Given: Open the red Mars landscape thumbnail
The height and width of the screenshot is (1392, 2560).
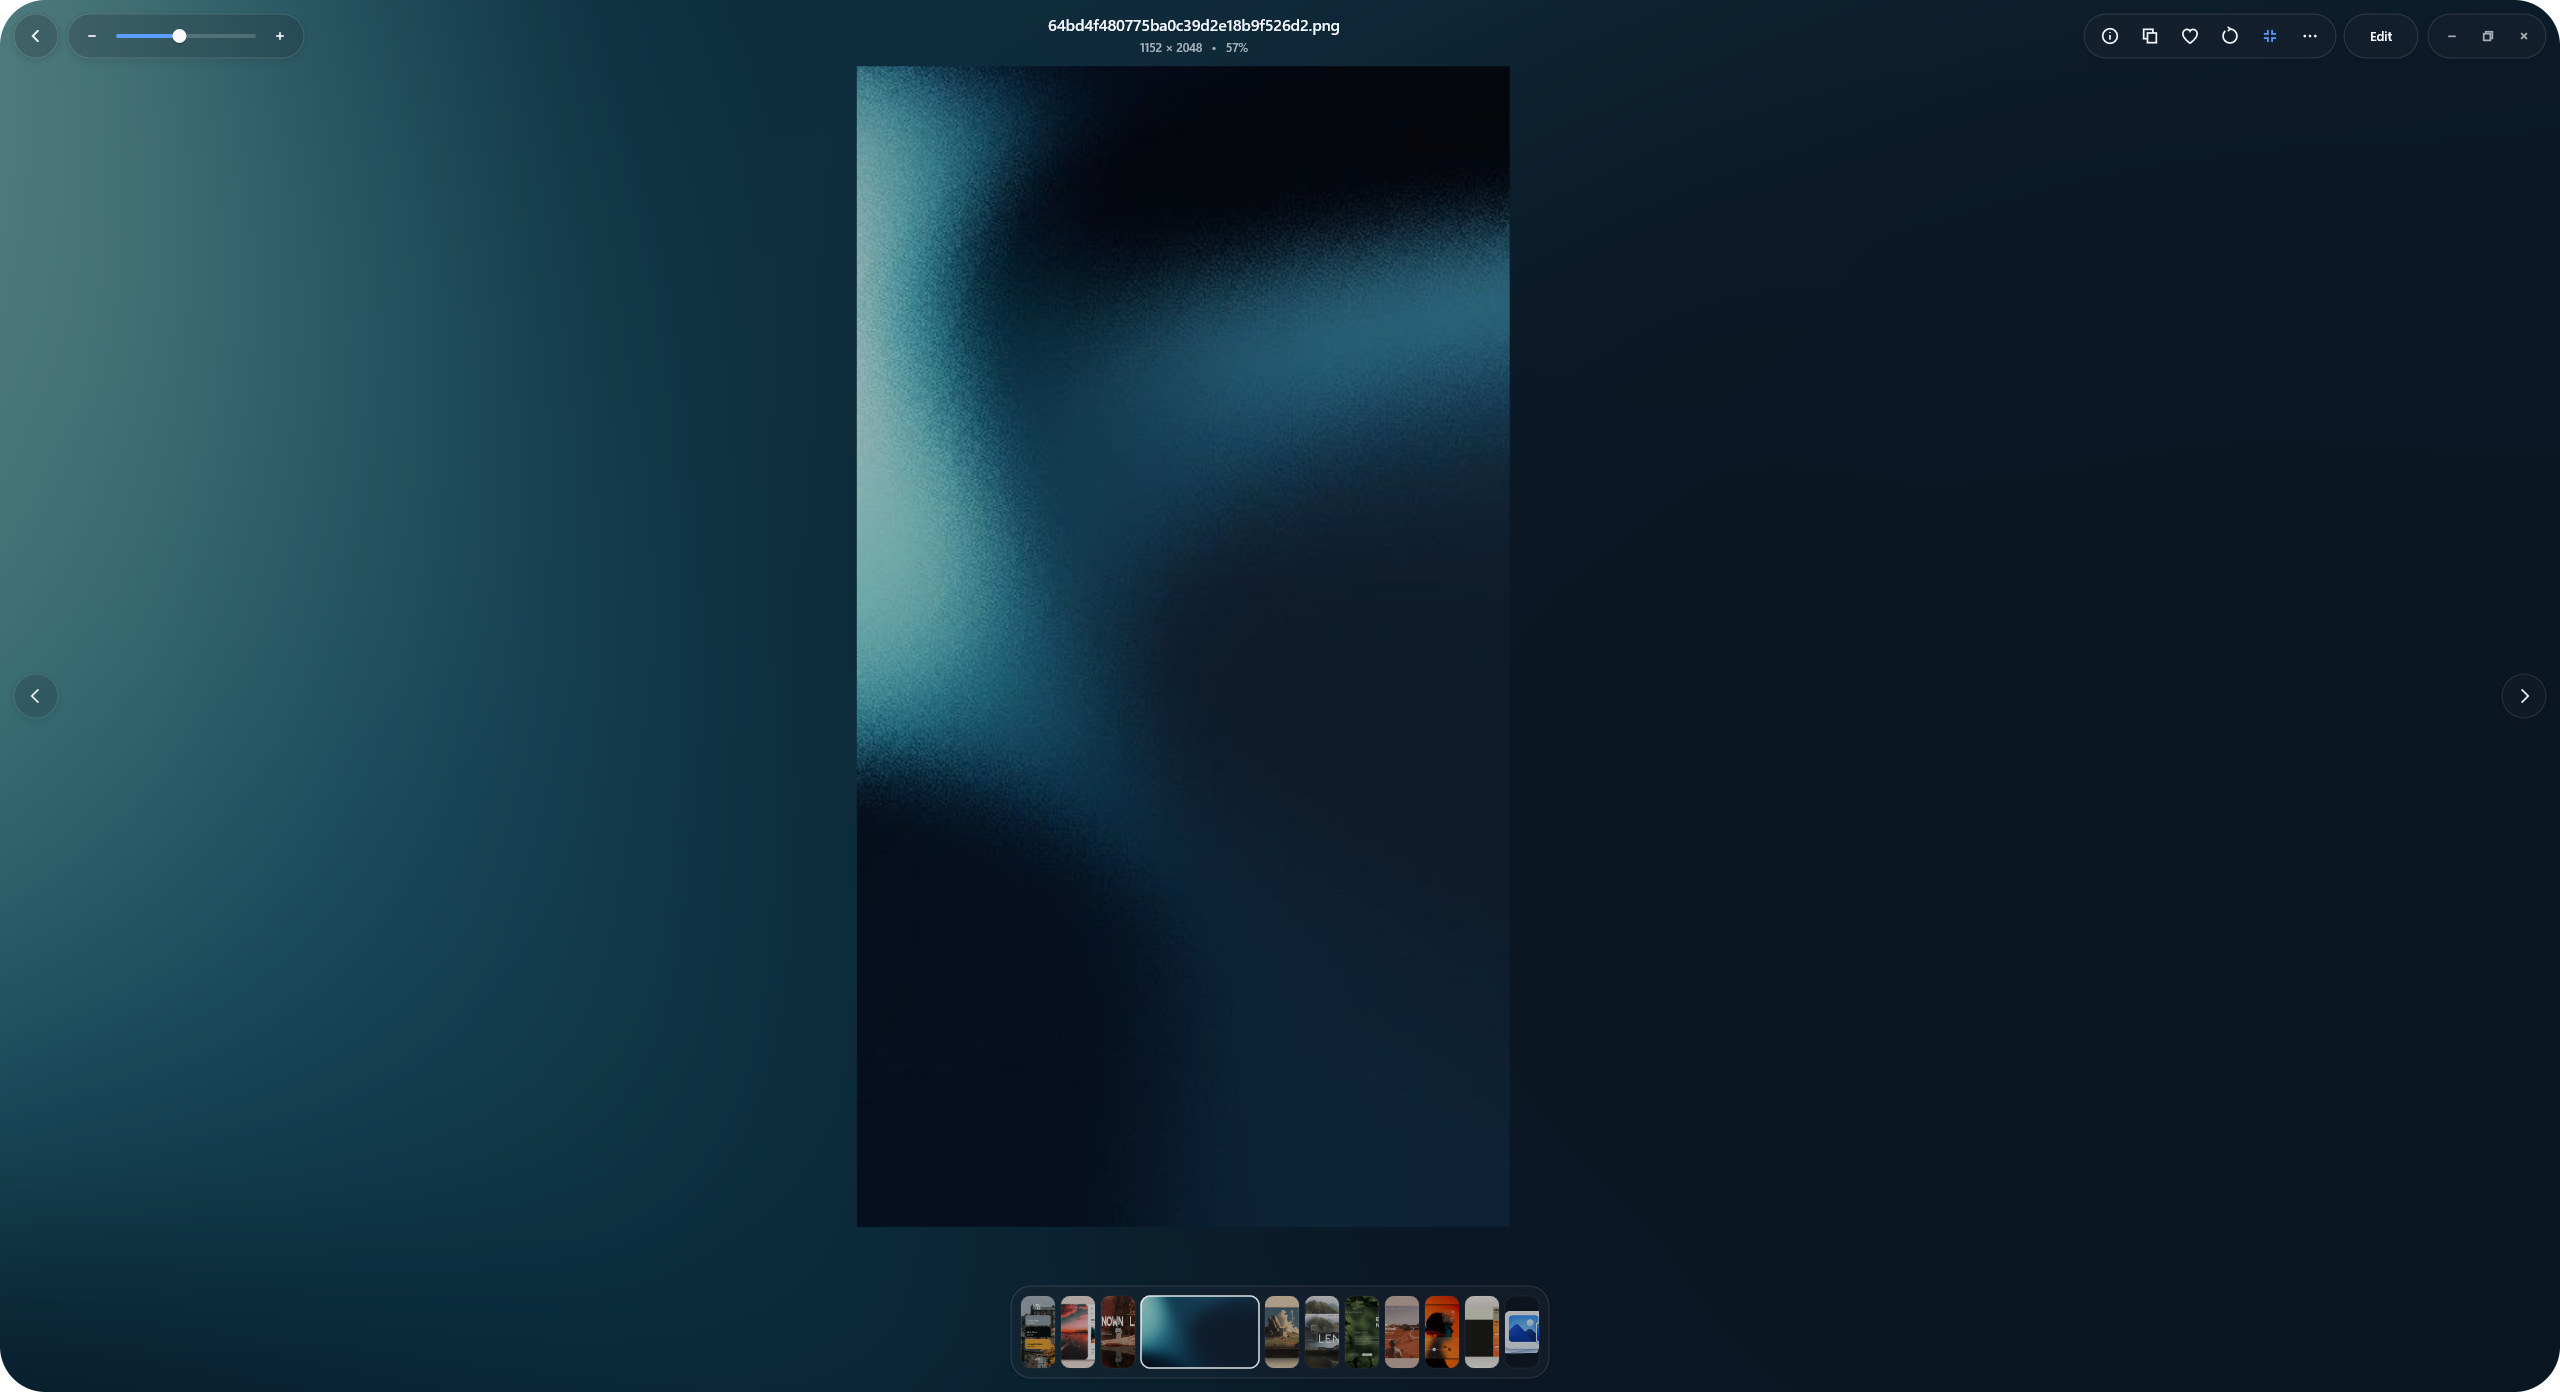Looking at the screenshot, I should click(x=1402, y=1332).
